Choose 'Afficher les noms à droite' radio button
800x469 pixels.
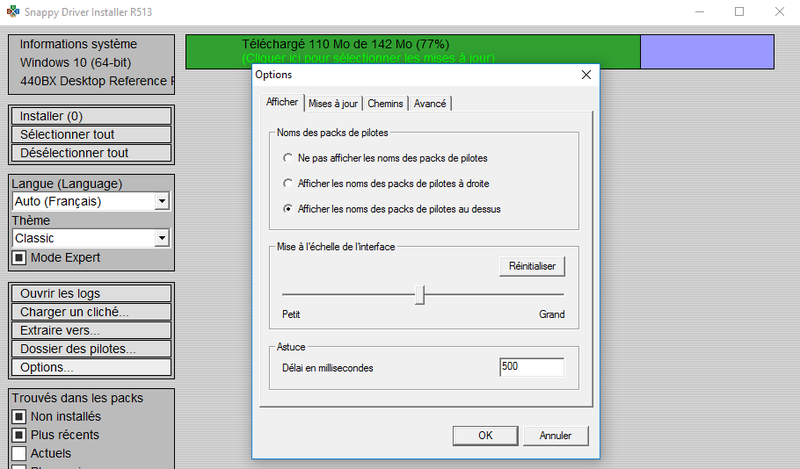pos(288,184)
